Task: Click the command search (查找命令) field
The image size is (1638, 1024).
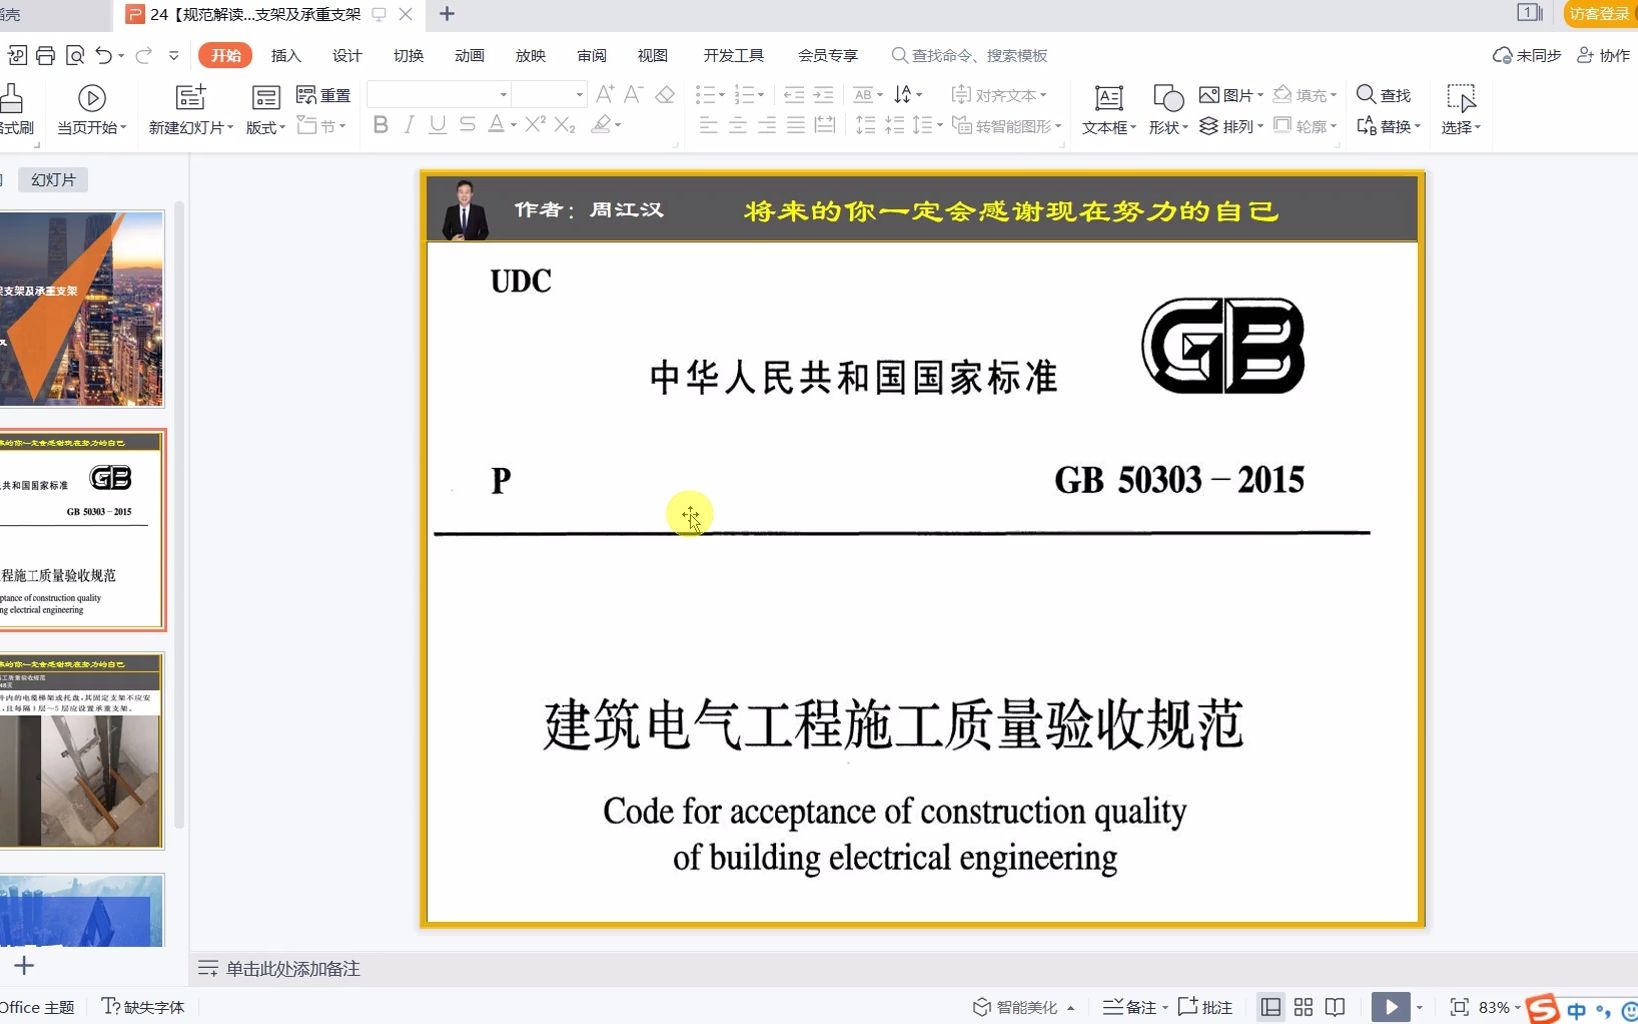Action: coord(970,55)
